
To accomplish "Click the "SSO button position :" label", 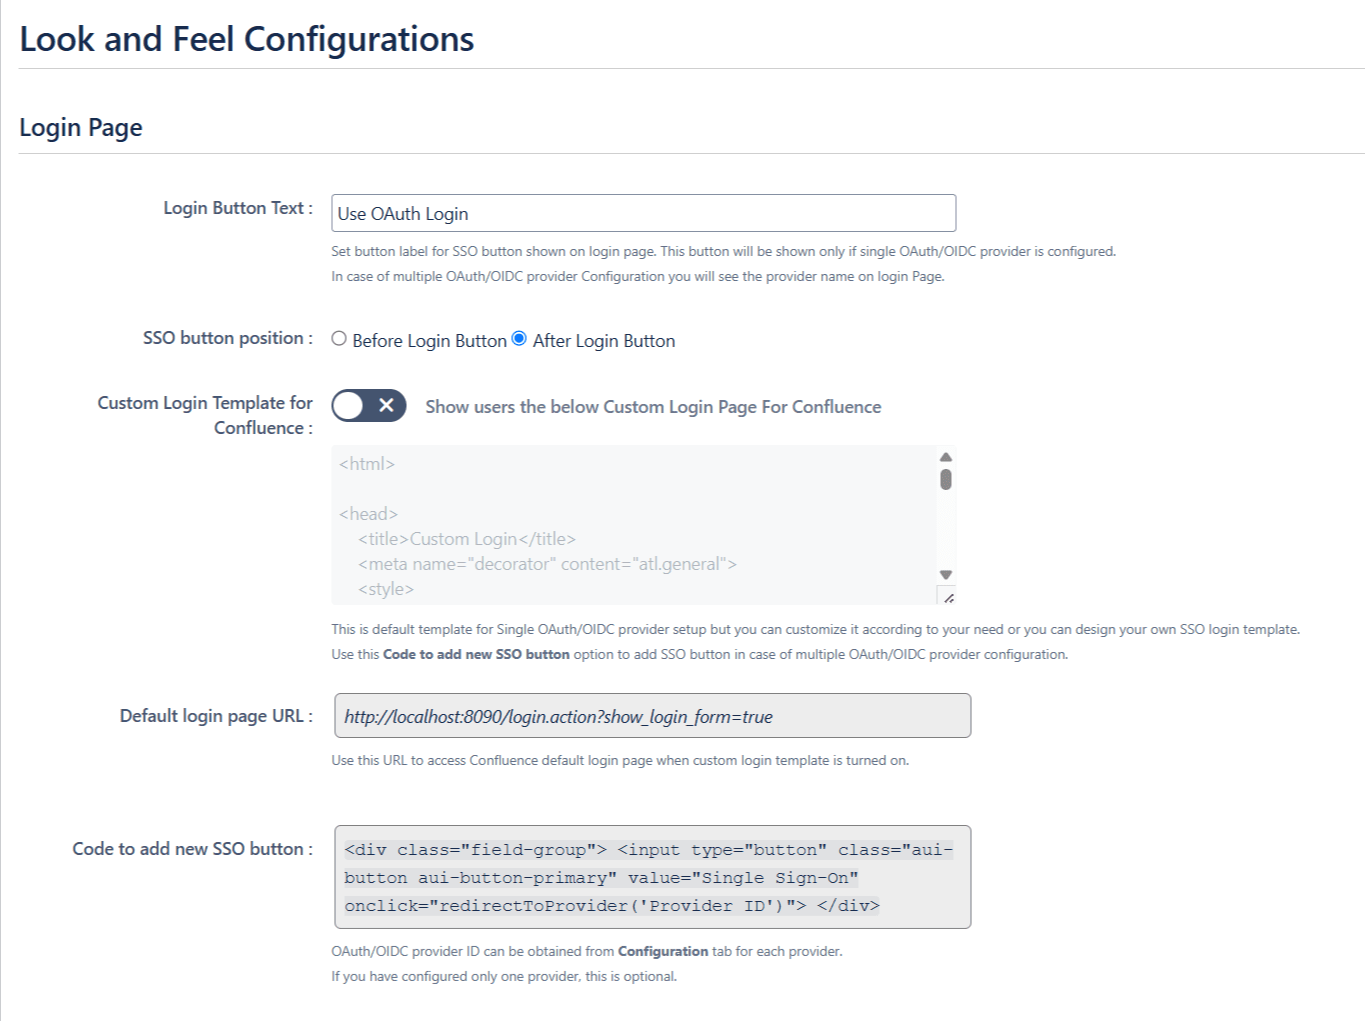I will tap(227, 338).
